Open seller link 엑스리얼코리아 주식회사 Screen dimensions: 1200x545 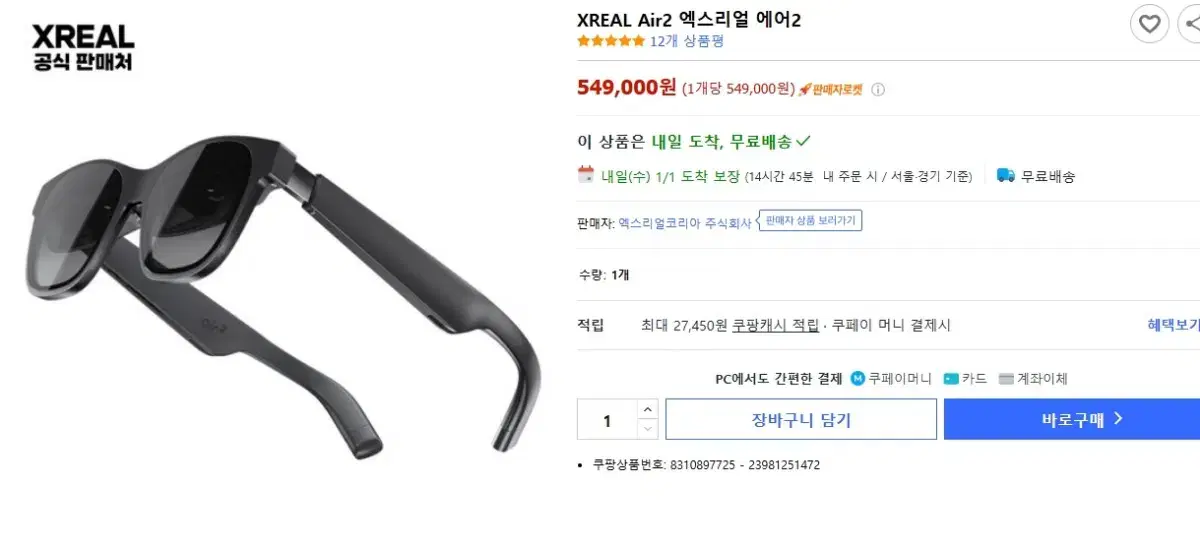(x=684, y=224)
